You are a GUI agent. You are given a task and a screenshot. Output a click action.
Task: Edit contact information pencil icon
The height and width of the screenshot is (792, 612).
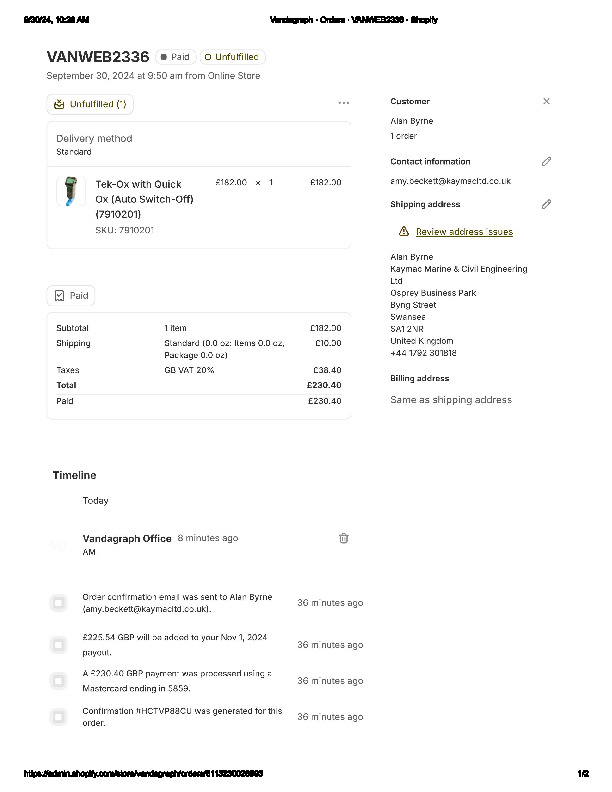[x=546, y=161]
